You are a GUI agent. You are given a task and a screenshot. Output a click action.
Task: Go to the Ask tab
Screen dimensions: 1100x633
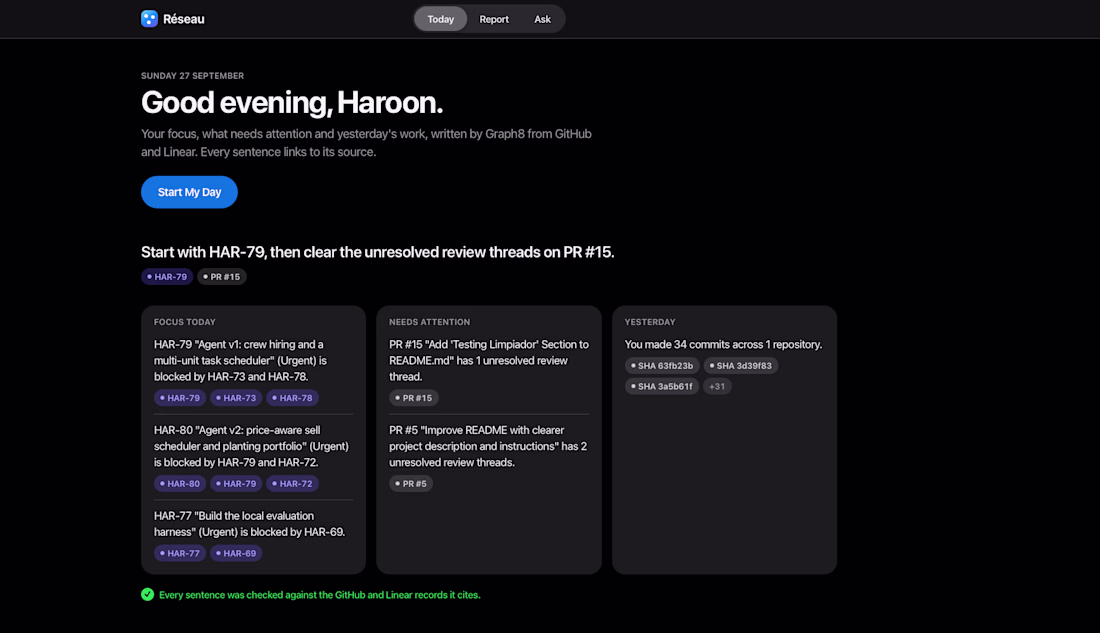[x=542, y=19]
